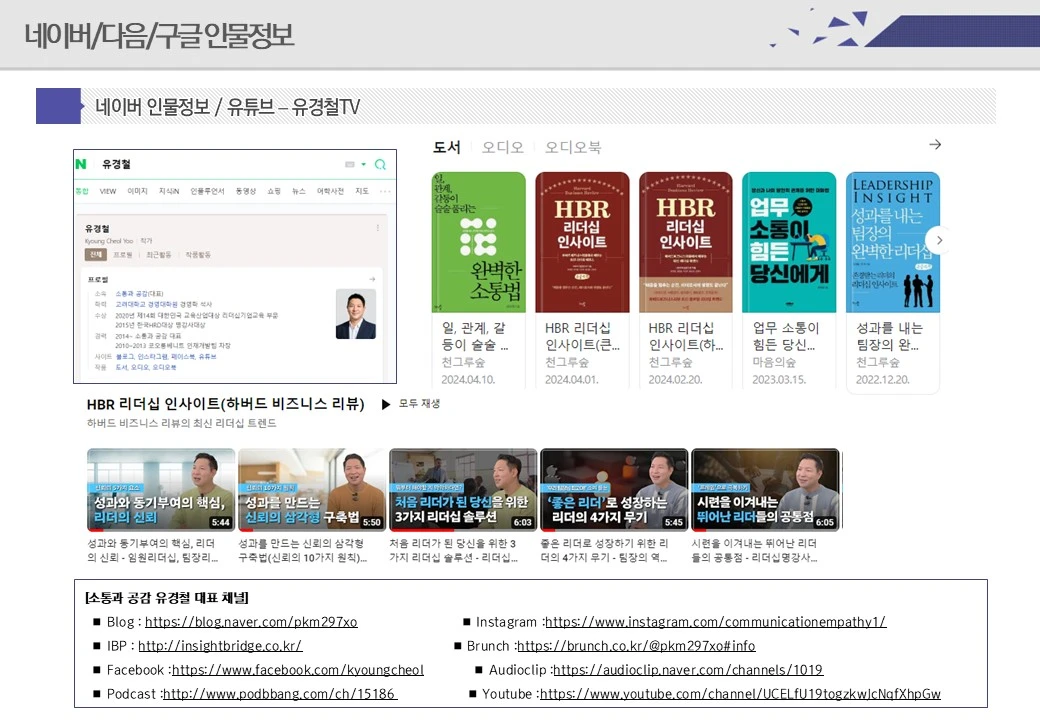Open the podbbang.com Podcast link
Image resolution: width=1040 pixels, height=720 pixels.
[x=280, y=693]
